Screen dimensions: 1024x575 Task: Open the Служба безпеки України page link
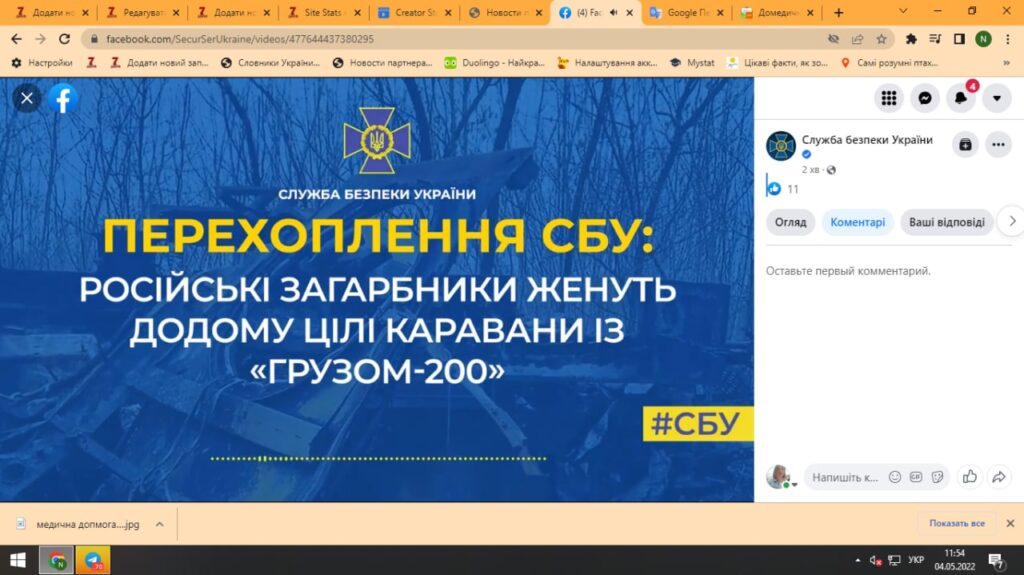click(867, 140)
